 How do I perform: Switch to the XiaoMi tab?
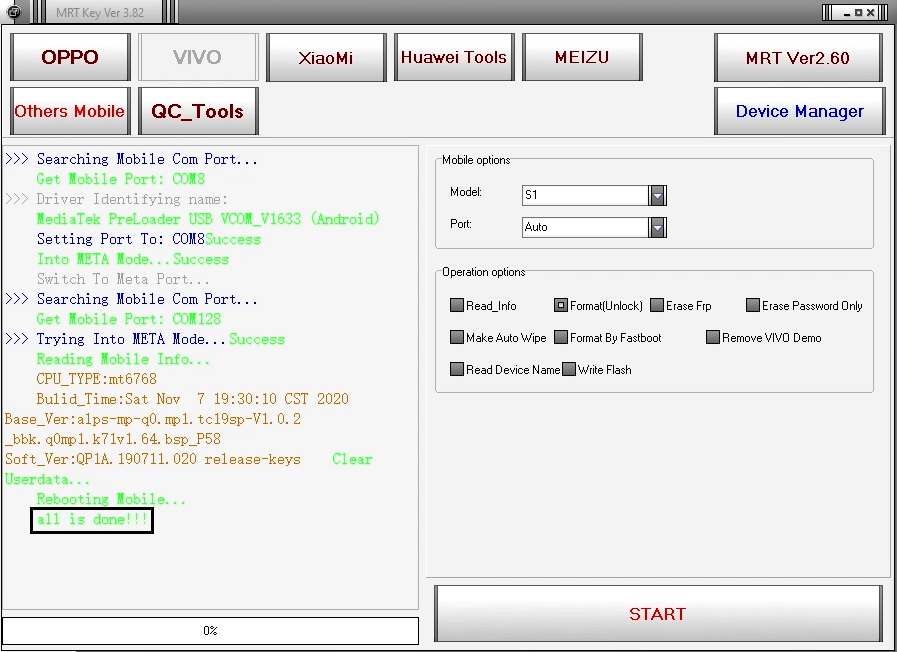pos(326,57)
